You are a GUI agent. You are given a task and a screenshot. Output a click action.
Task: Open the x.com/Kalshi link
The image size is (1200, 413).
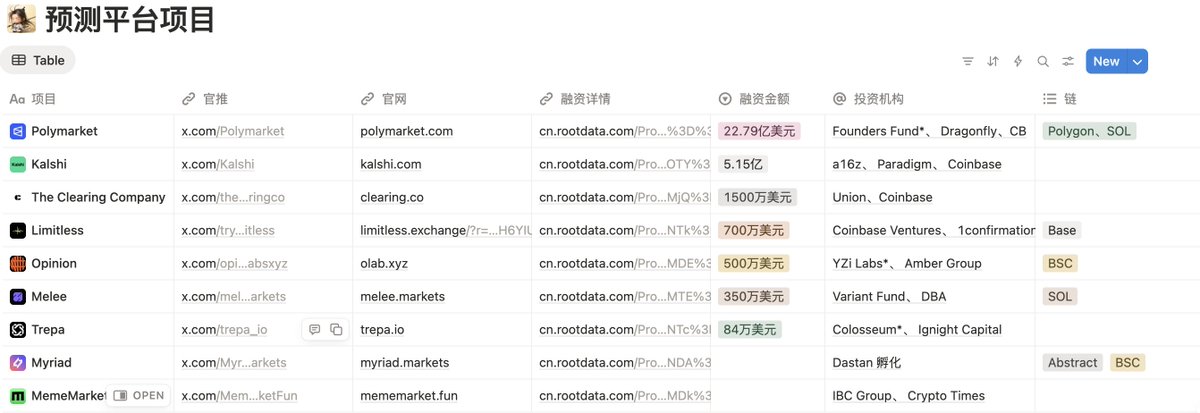click(x=218, y=164)
